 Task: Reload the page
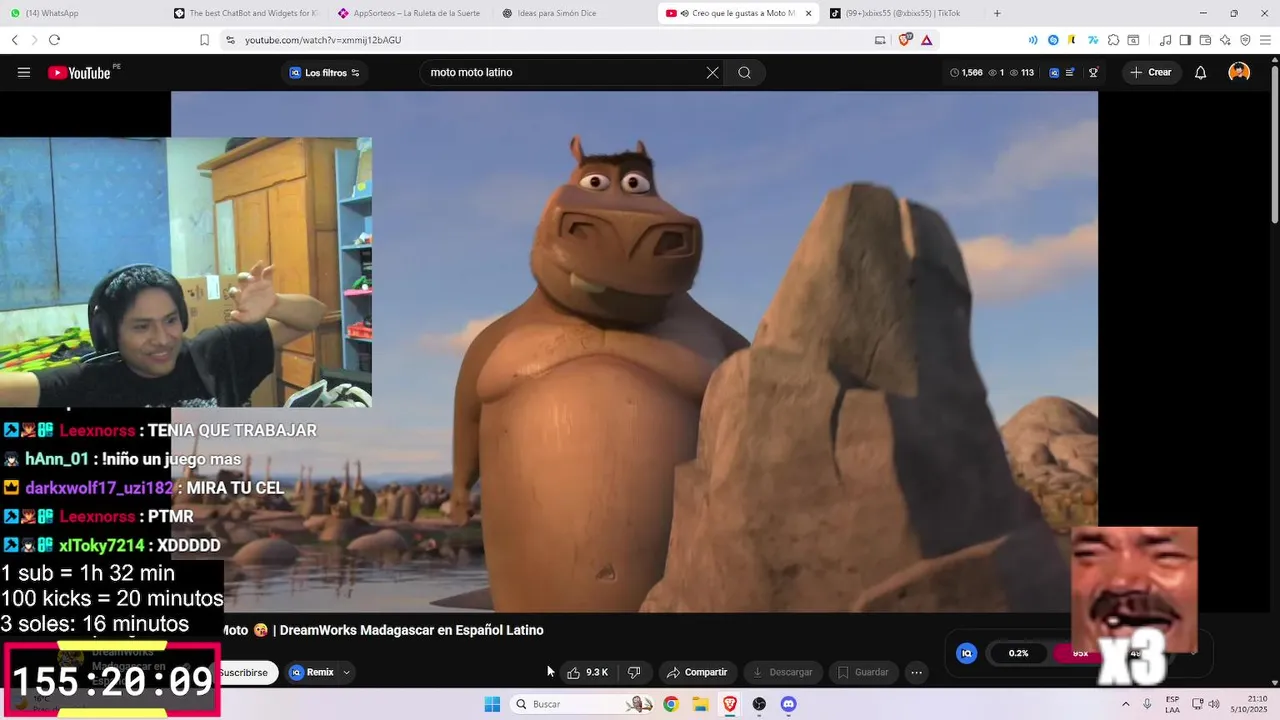[x=54, y=40]
